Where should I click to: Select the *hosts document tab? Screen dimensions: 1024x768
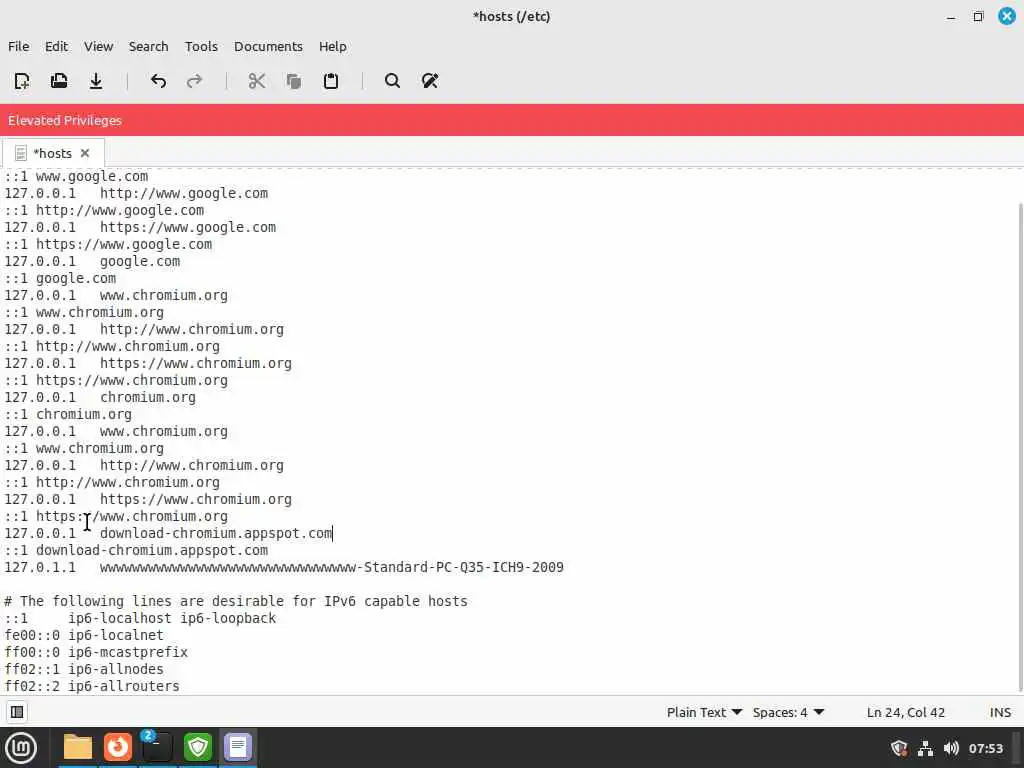coord(52,153)
